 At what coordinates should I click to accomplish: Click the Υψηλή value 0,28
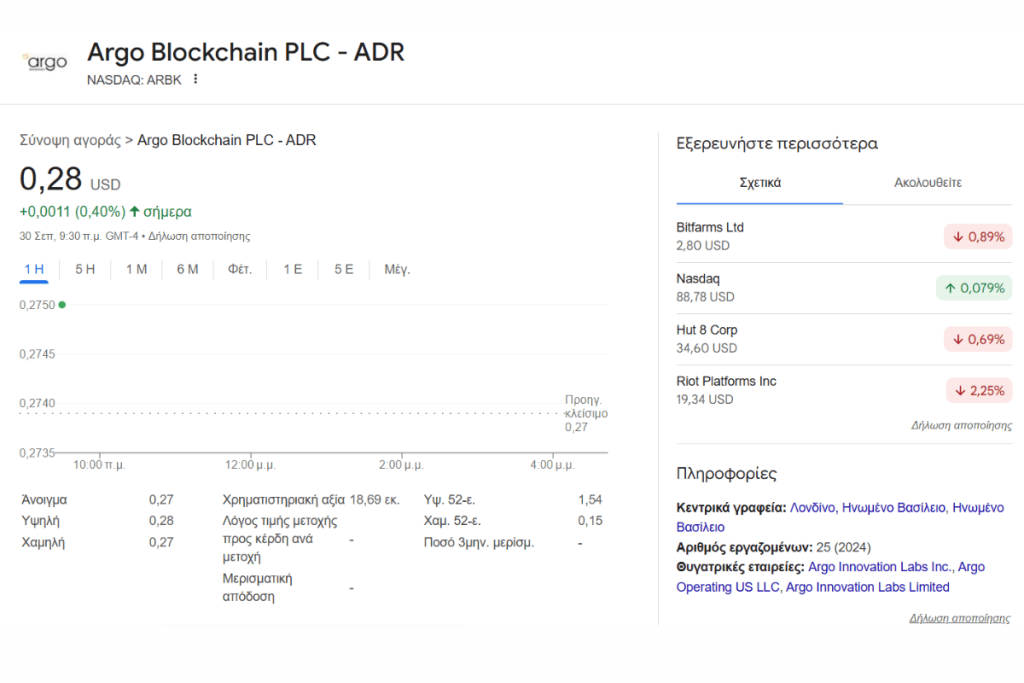click(161, 520)
